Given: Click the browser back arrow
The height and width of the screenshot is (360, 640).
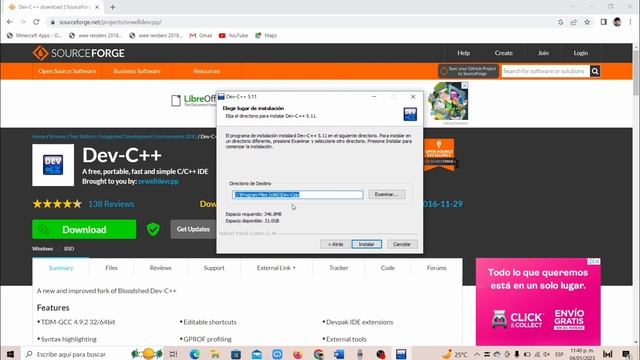Looking at the screenshot, I should pyautogui.click(x=10, y=22).
